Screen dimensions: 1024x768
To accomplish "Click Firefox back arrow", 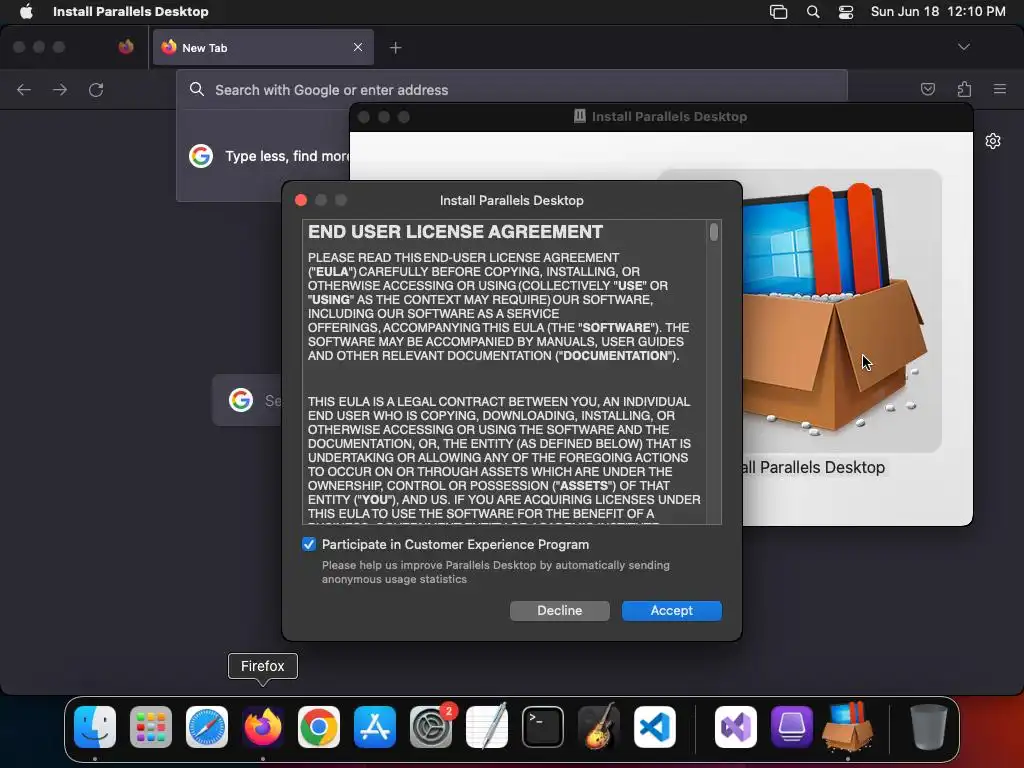I will (x=24, y=89).
